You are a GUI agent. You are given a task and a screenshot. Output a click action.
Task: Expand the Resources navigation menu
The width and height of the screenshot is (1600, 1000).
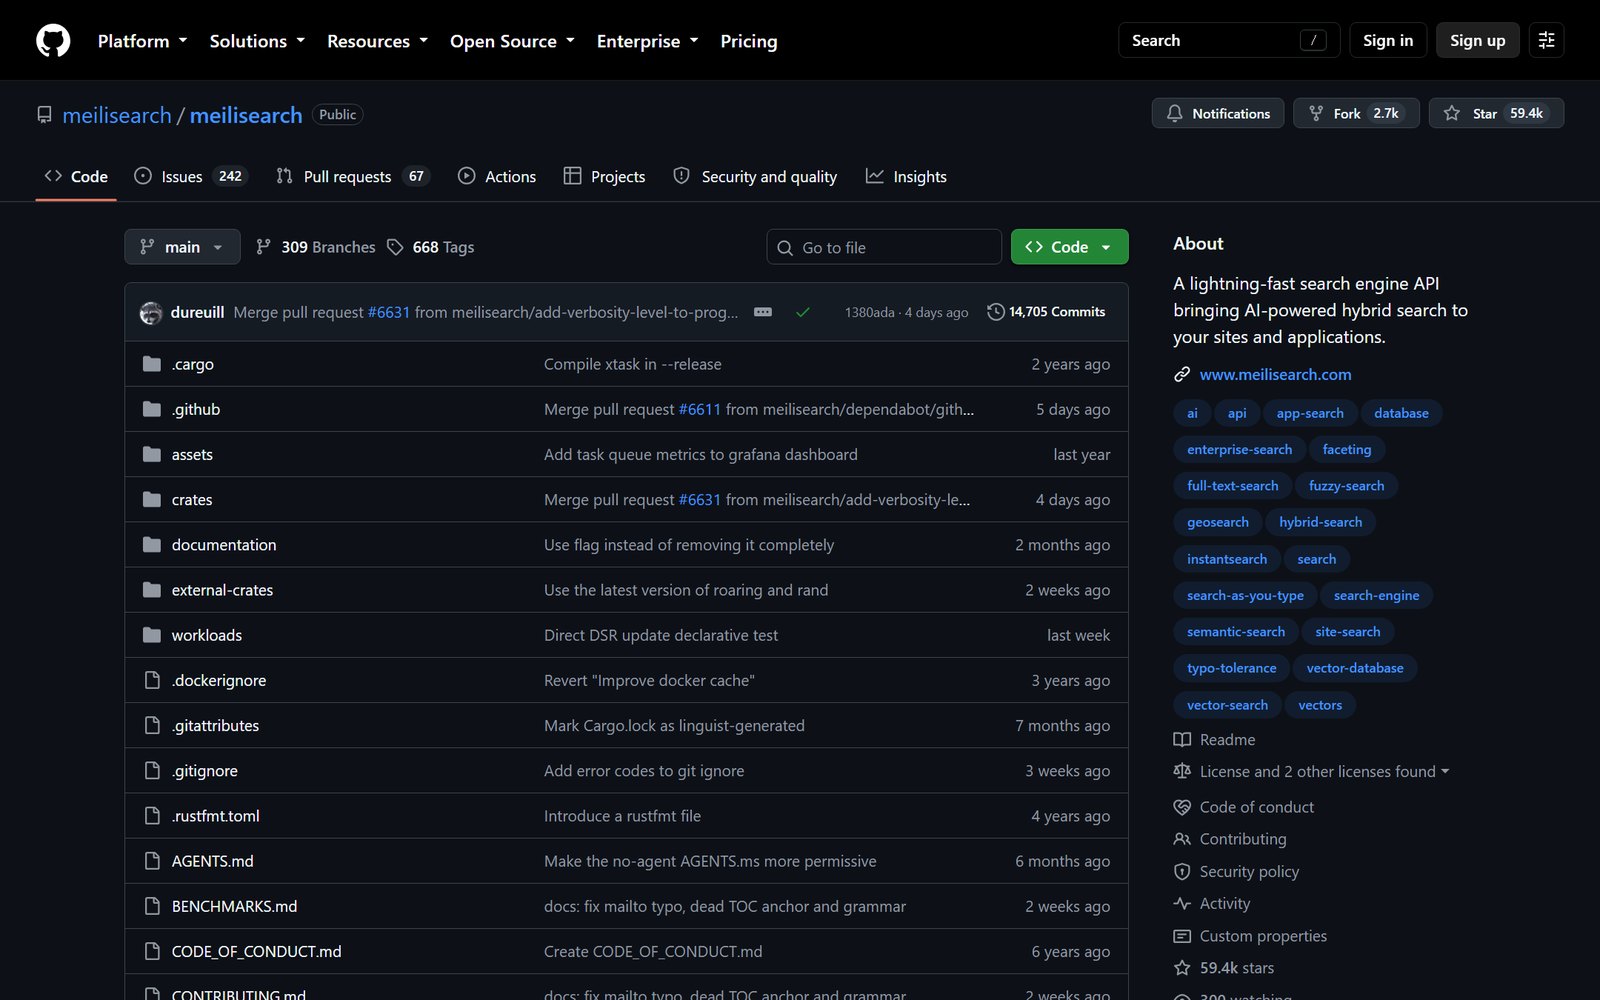tap(377, 41)
